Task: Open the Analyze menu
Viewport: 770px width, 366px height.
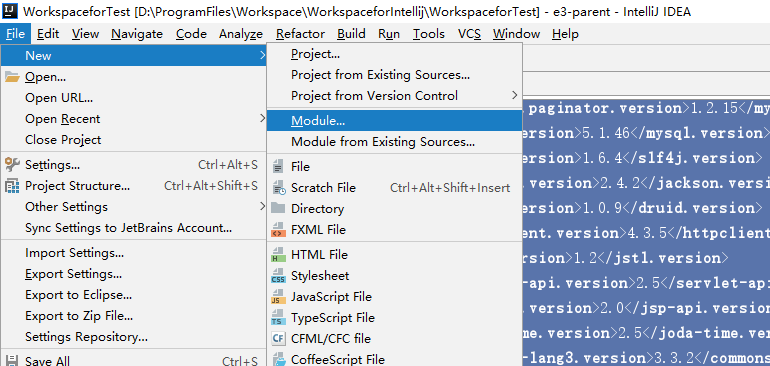Action: point(241,34)
